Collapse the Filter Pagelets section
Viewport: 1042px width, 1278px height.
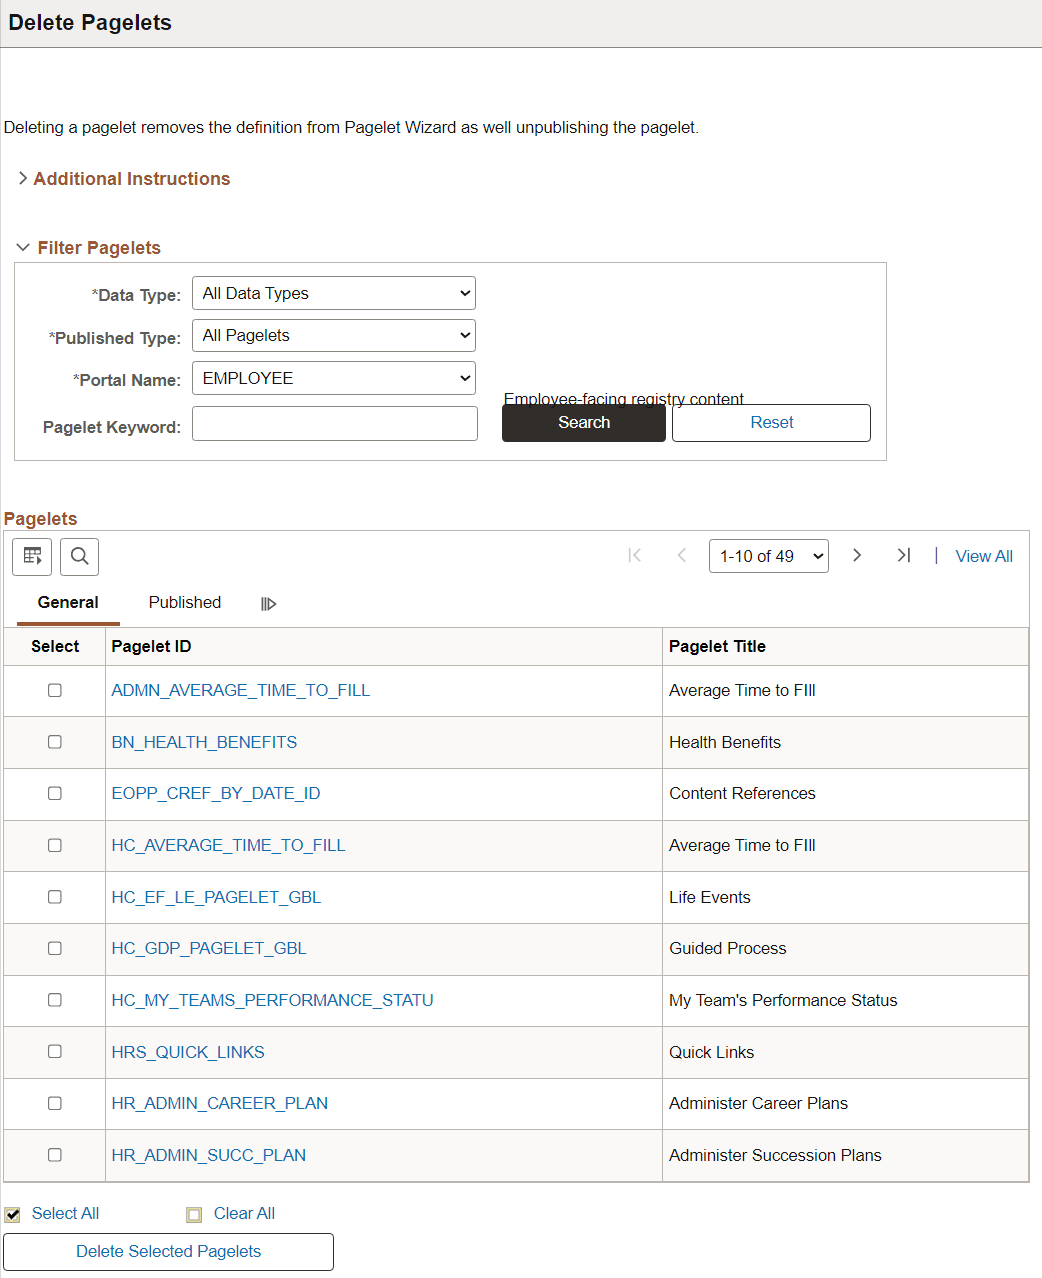coord(98,247)
